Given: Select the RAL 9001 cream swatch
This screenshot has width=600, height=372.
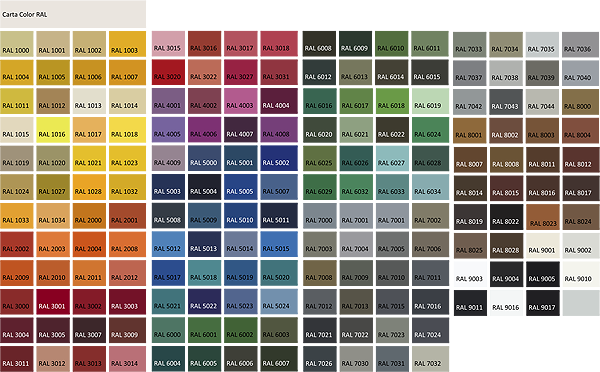Looking at the screenshot, I should pyautogui.click(x=542, y=246).
